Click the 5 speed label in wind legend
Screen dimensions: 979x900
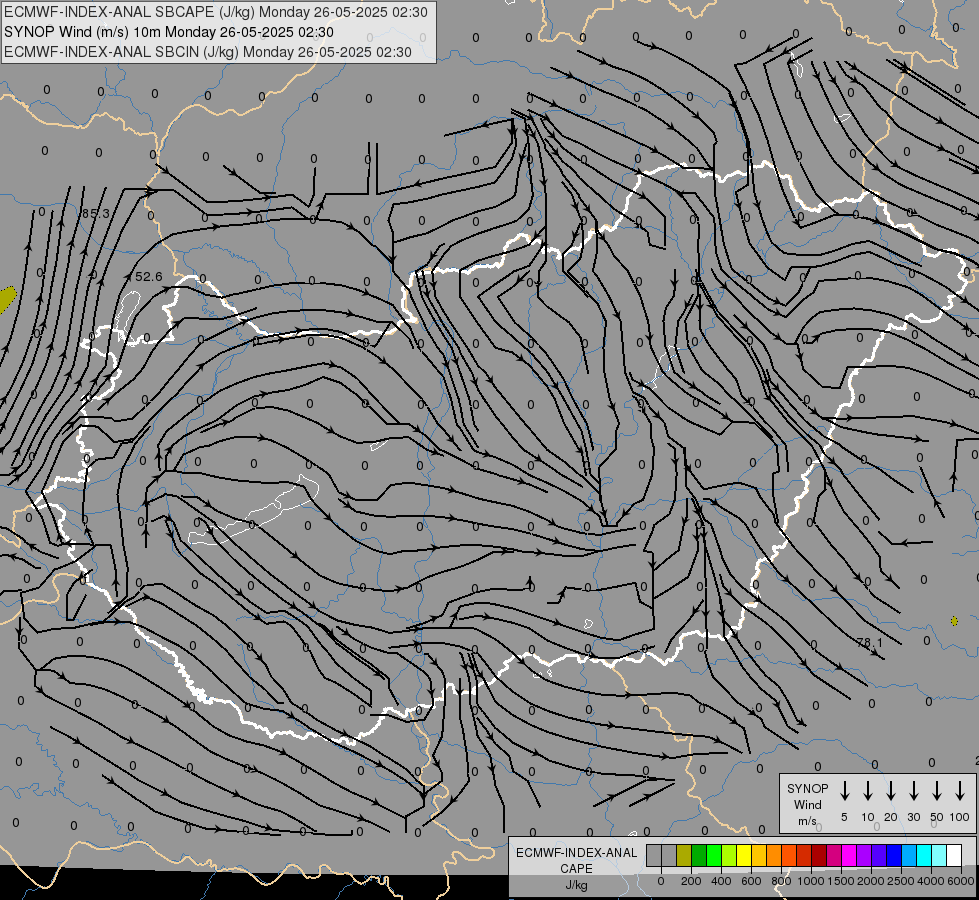pyautogui.click(x=844, y=817)
